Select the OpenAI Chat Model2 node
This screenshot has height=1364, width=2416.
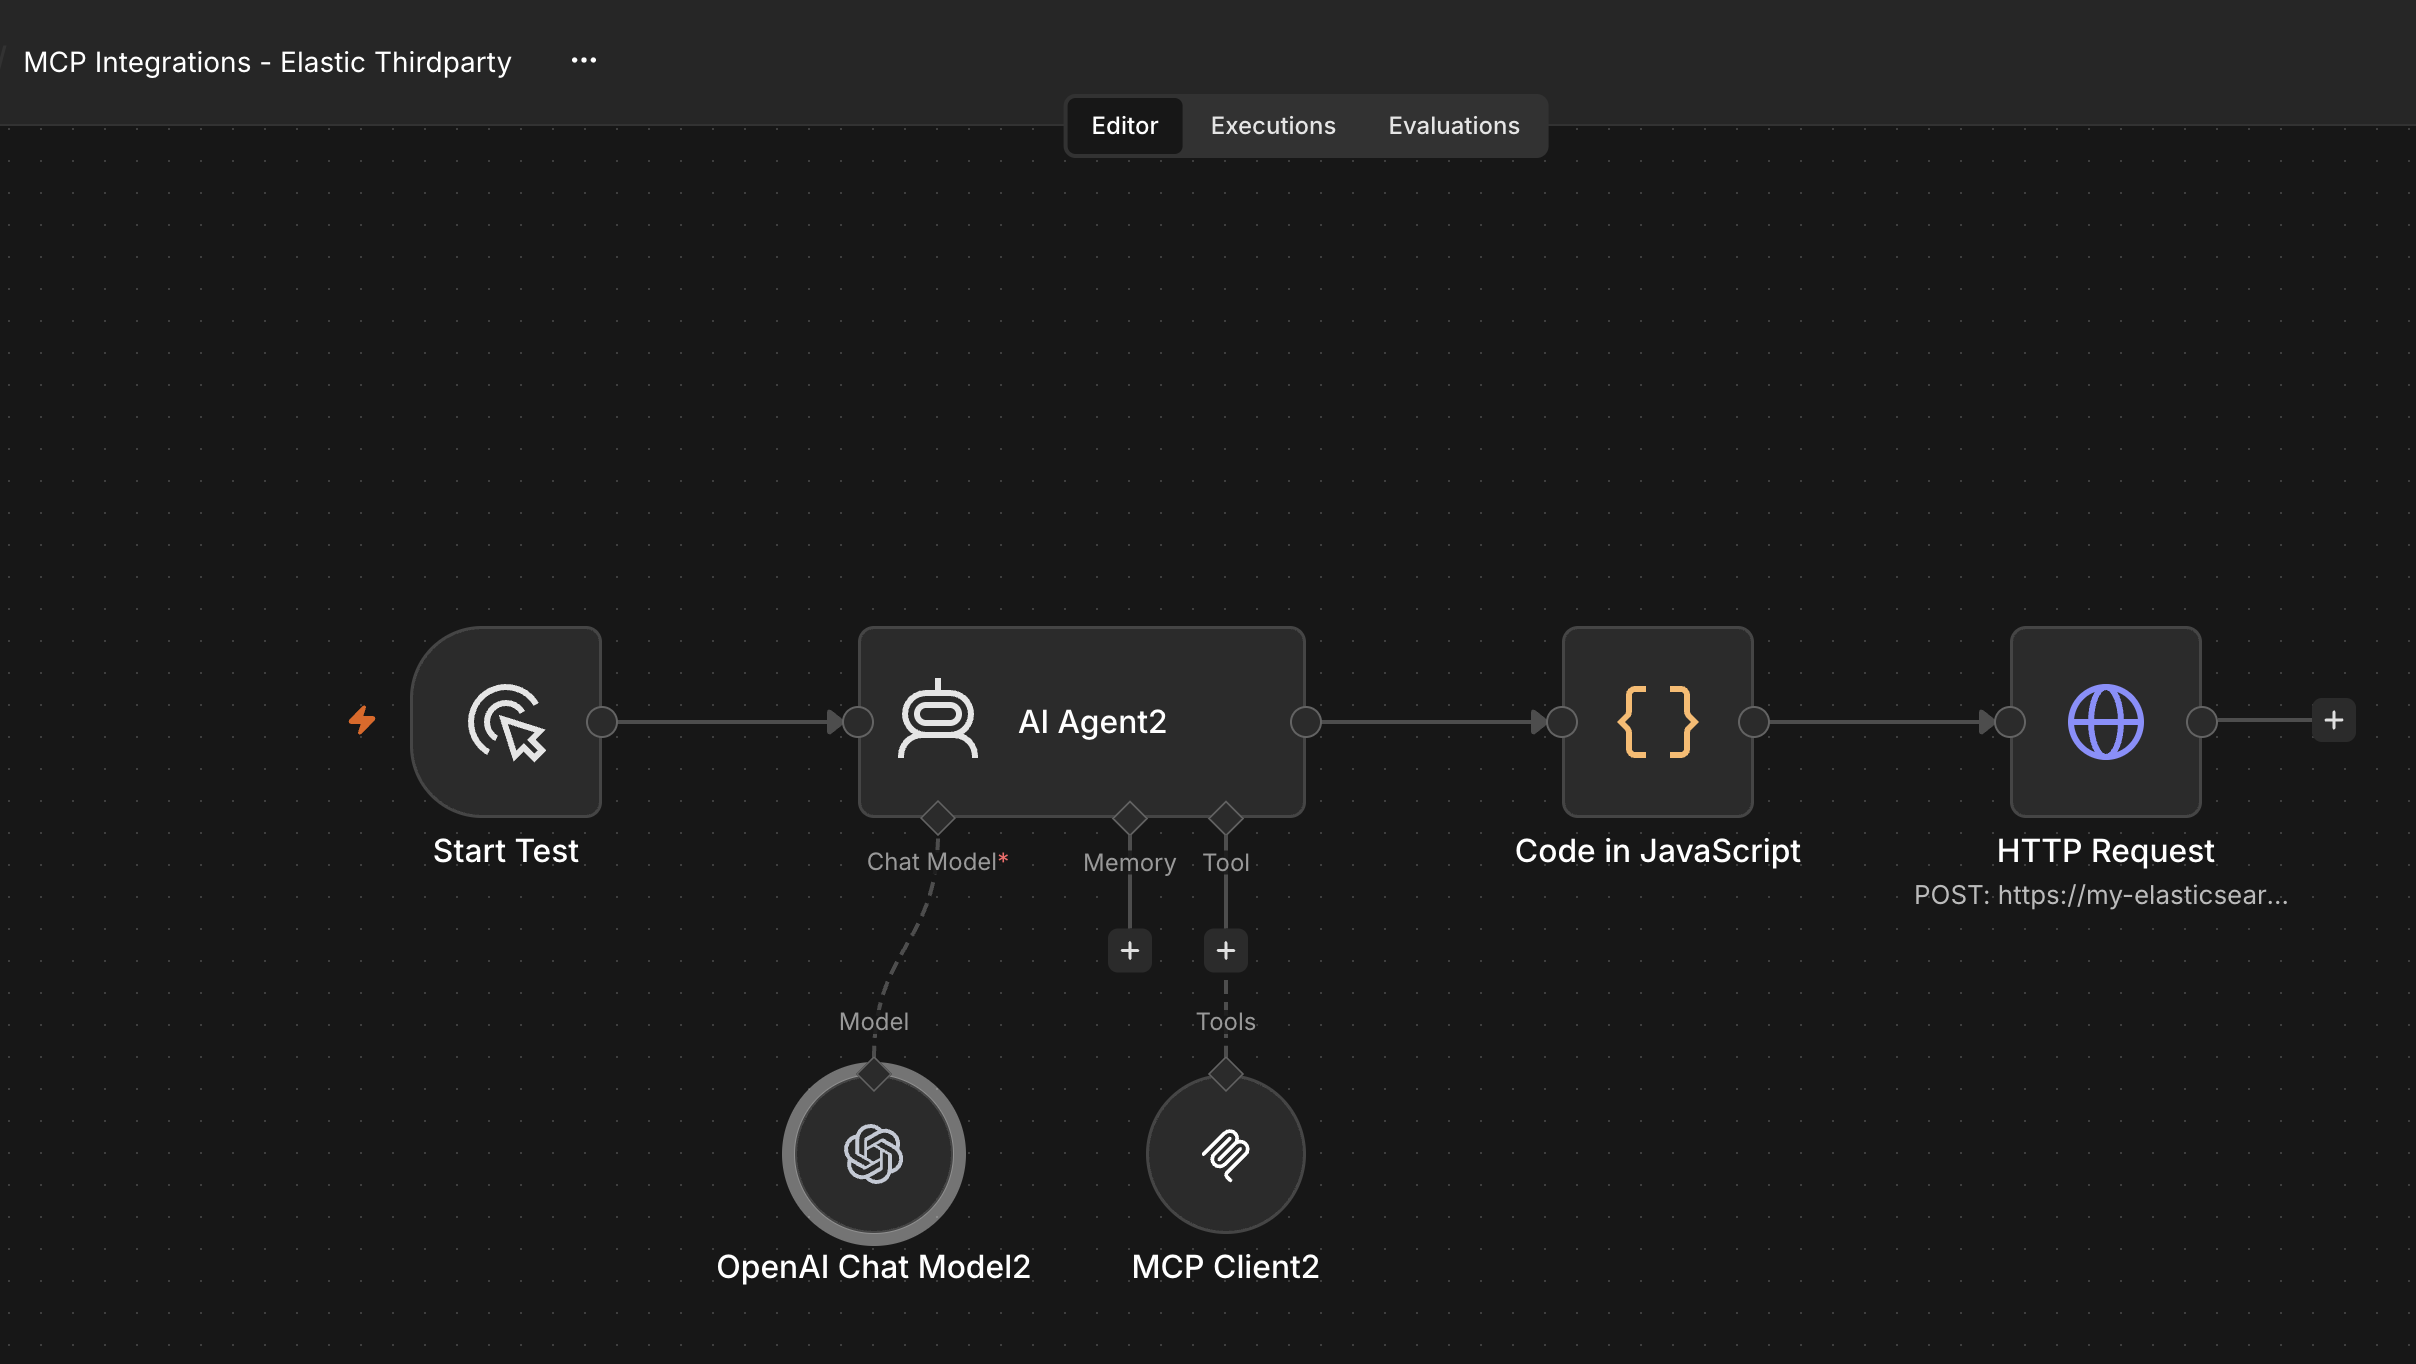click(x=874, y=1153)
